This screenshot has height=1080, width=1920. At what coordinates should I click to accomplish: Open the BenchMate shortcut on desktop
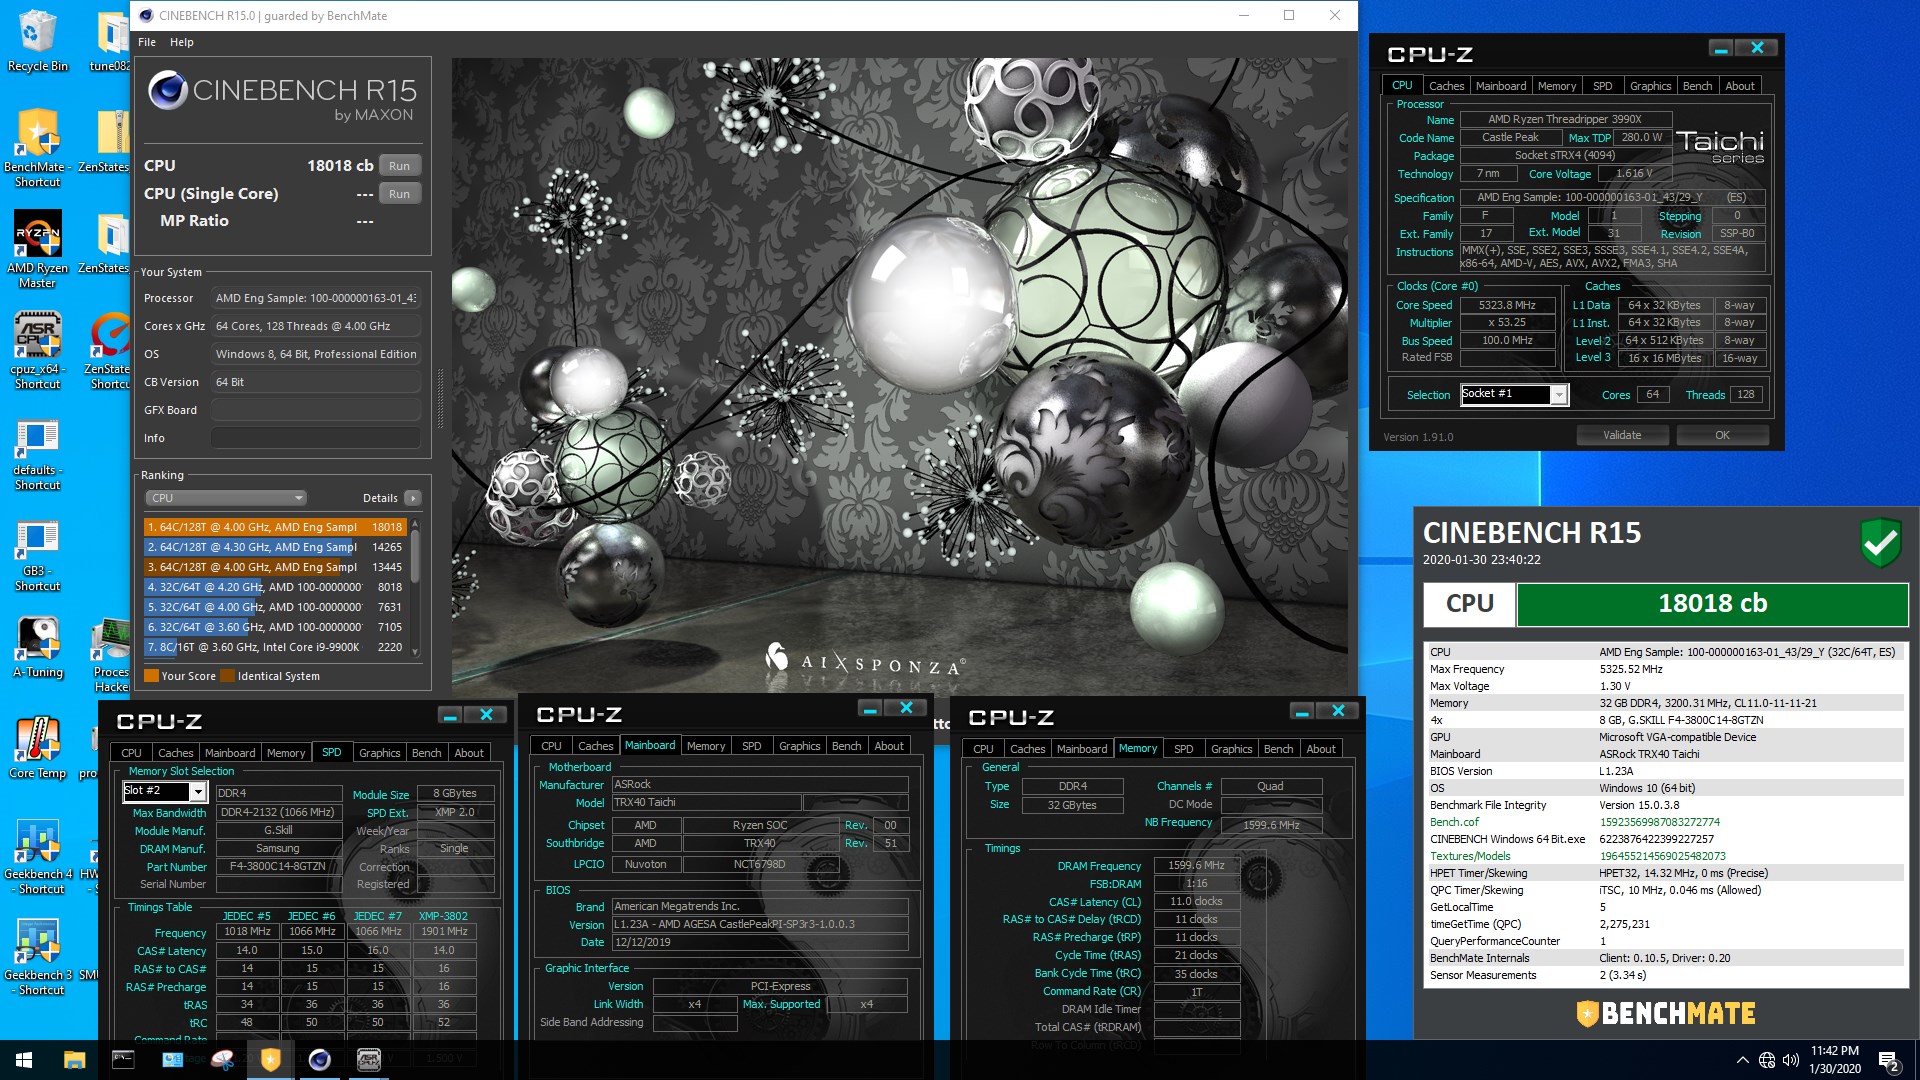point(37,148)
